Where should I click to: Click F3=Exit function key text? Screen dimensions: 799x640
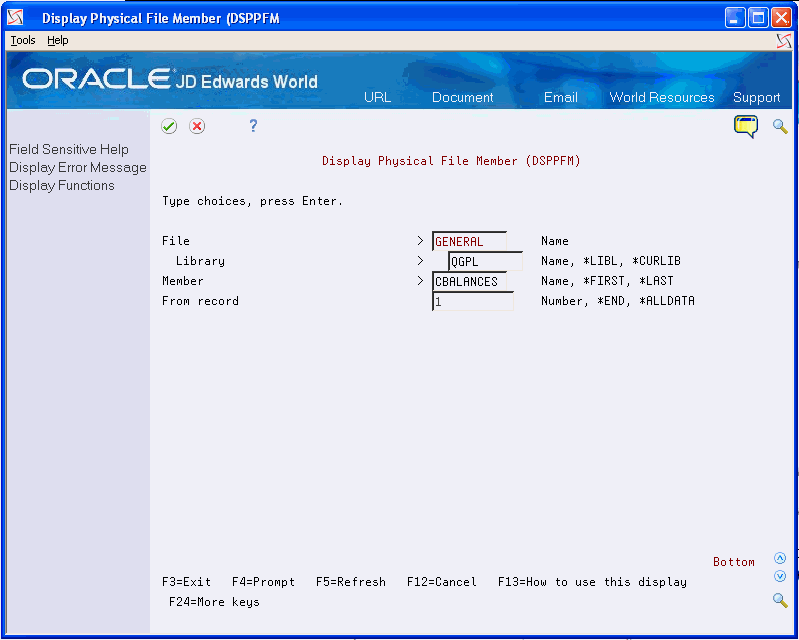[x=187, y=582]
